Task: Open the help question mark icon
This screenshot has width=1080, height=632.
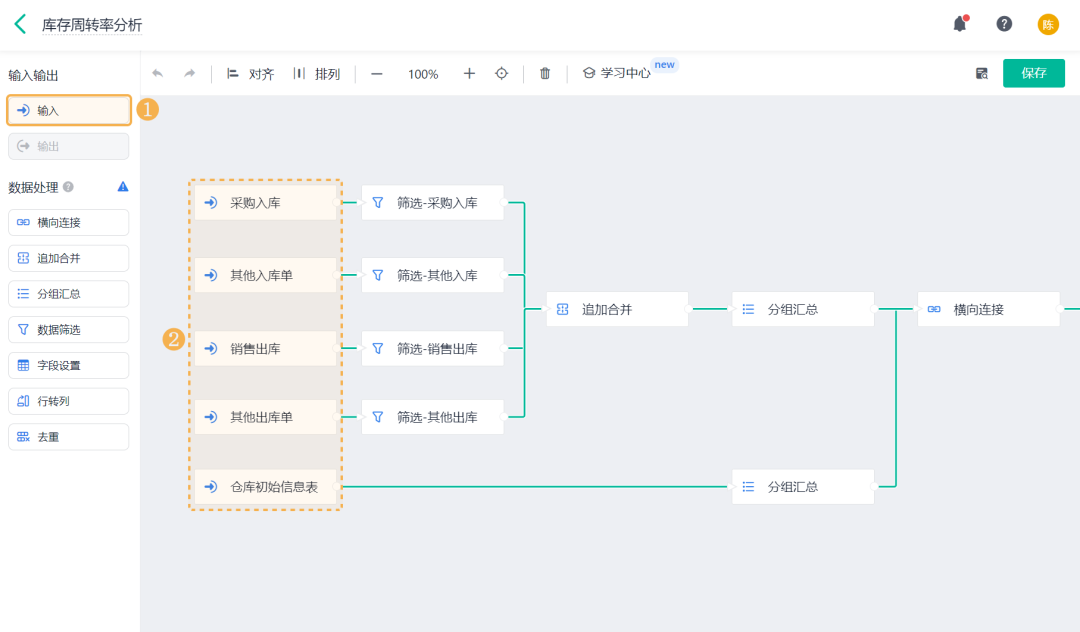Action: (x=1004, y=24)
